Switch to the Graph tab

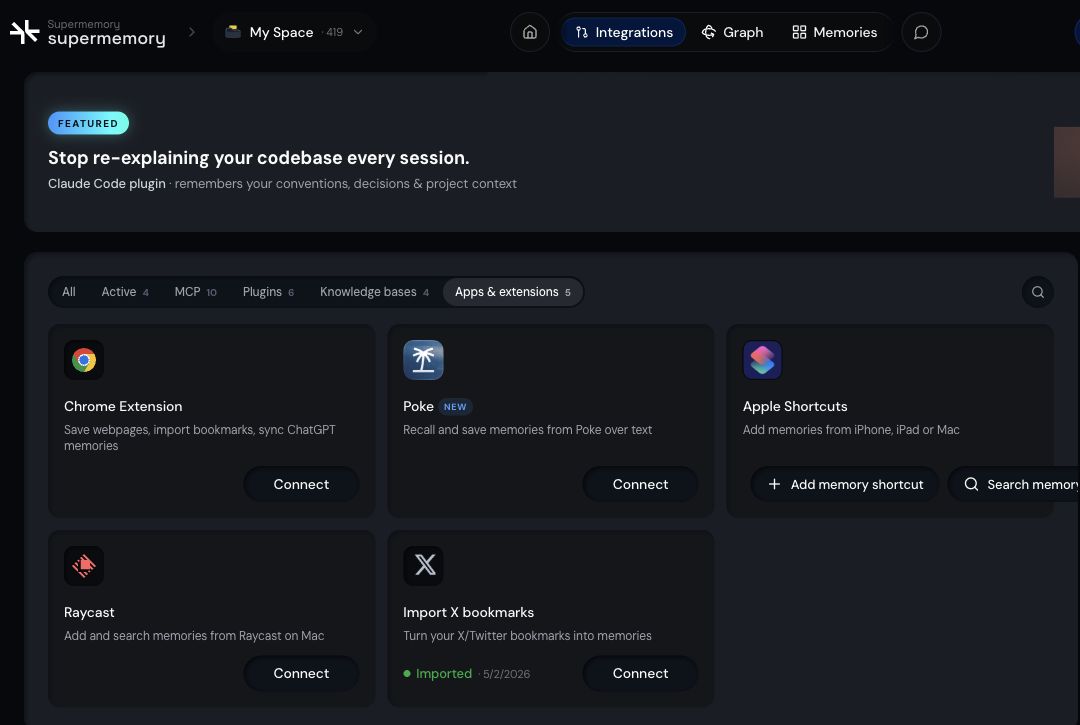point(732,32)
